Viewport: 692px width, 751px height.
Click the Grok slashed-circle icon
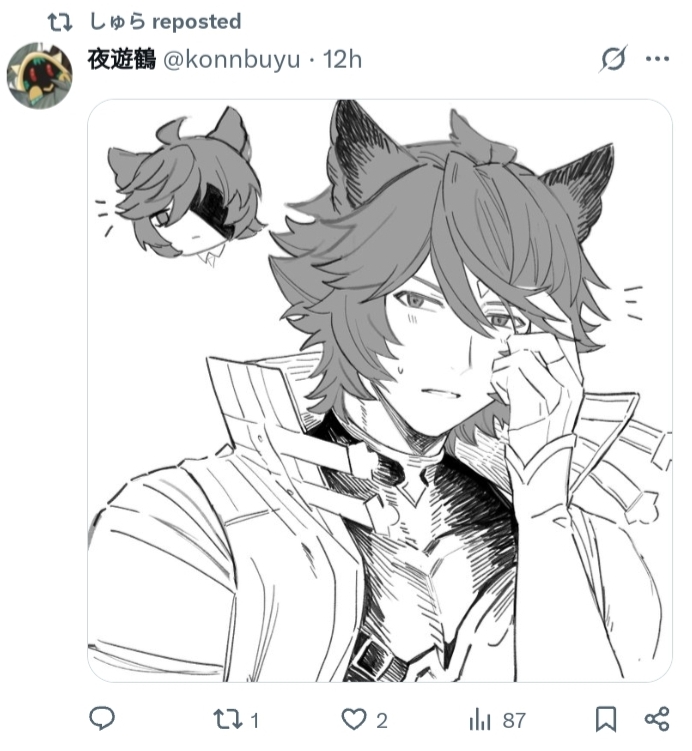[613, 59]
